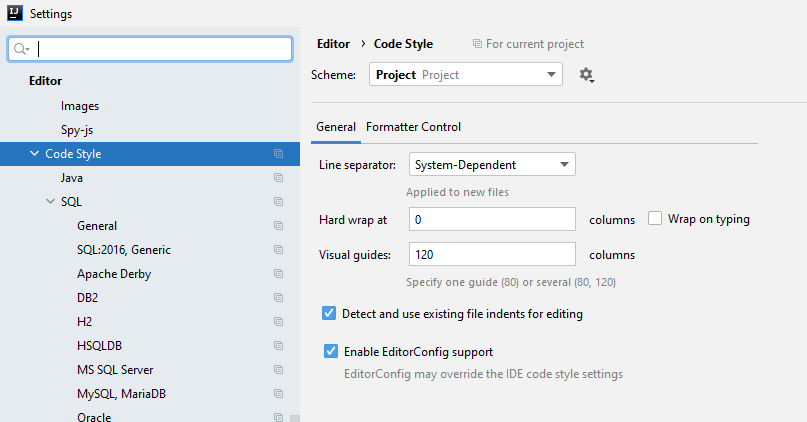This screenshot has width=807, height=422.
Task: Click the search magnifier icon in Settings
Action: 21,49
